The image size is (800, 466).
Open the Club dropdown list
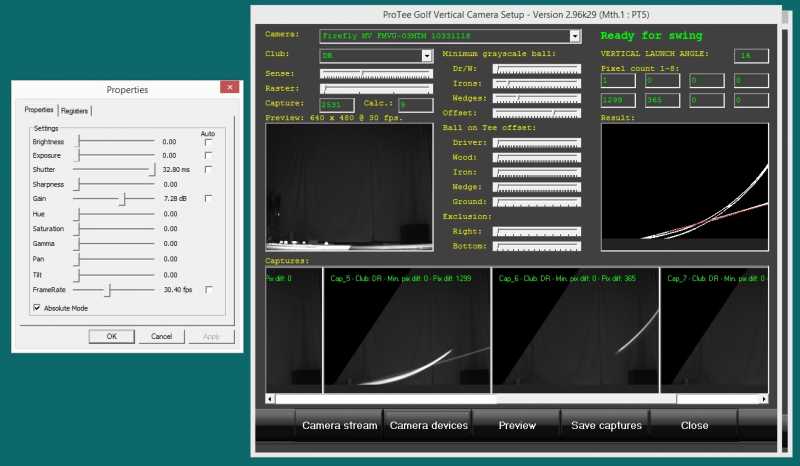click(x=427, y=56)
